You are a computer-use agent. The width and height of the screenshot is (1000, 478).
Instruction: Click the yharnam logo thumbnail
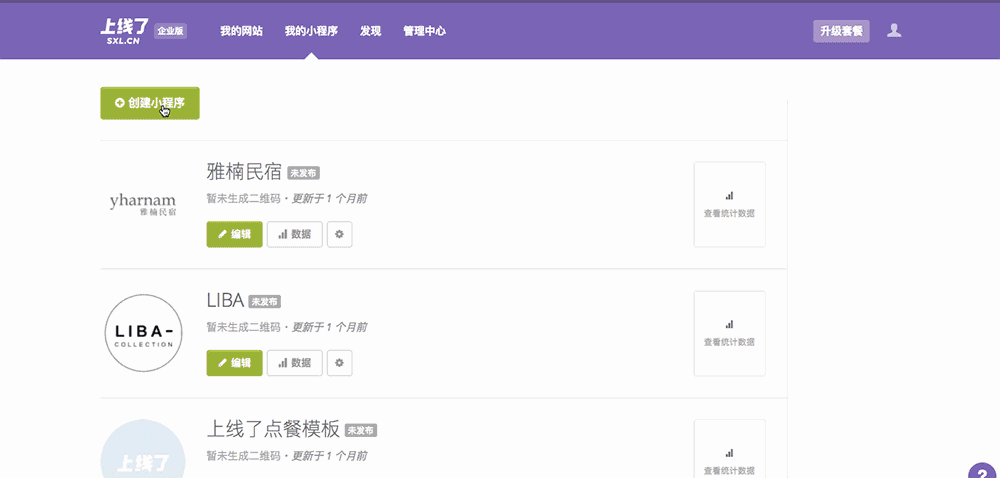point(143,205)
